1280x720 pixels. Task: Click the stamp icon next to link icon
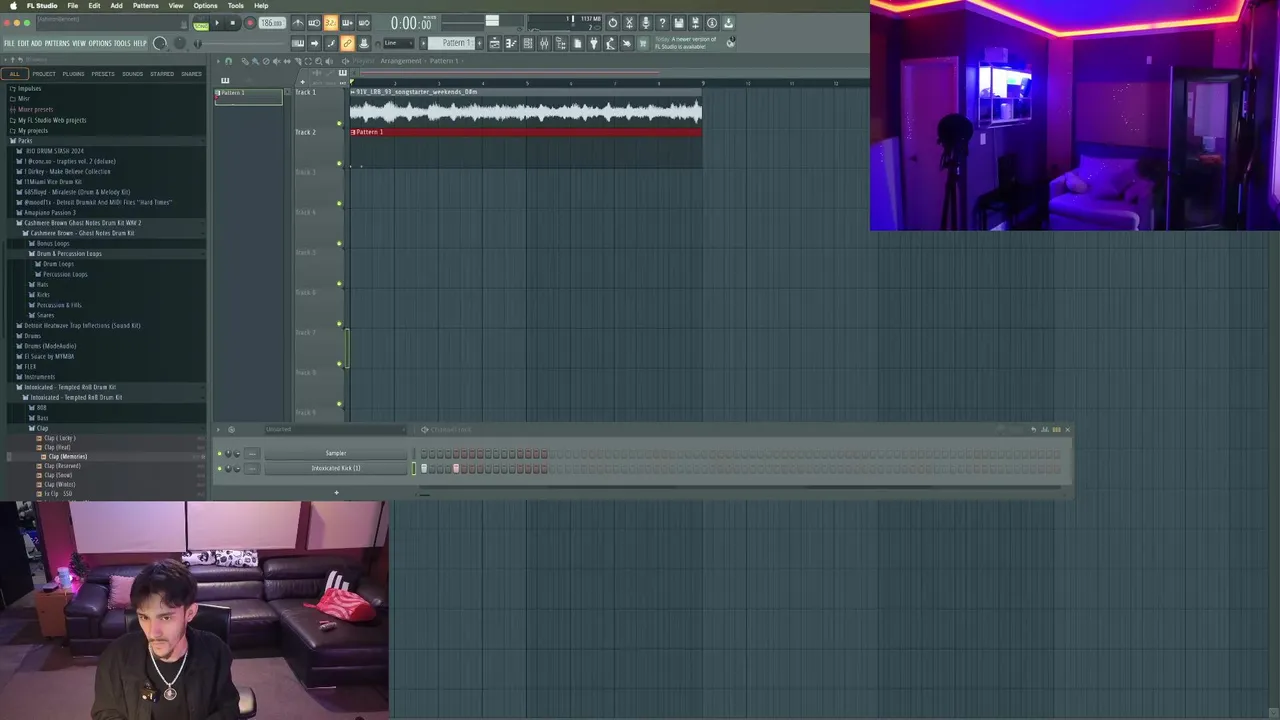pos(363,43)
